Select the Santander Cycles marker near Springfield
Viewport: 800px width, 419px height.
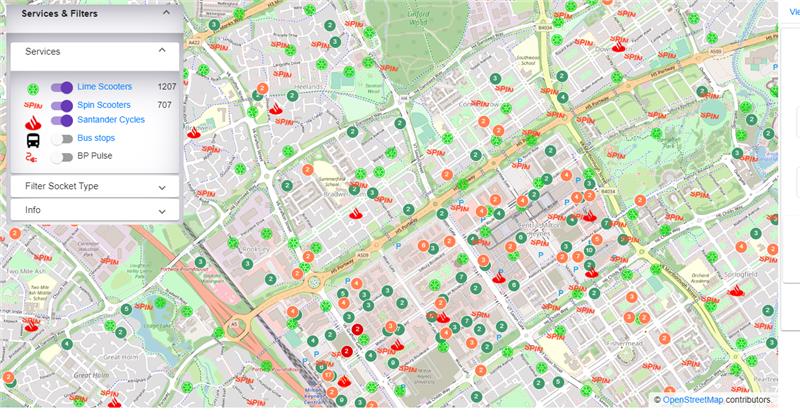coord(735,291)
